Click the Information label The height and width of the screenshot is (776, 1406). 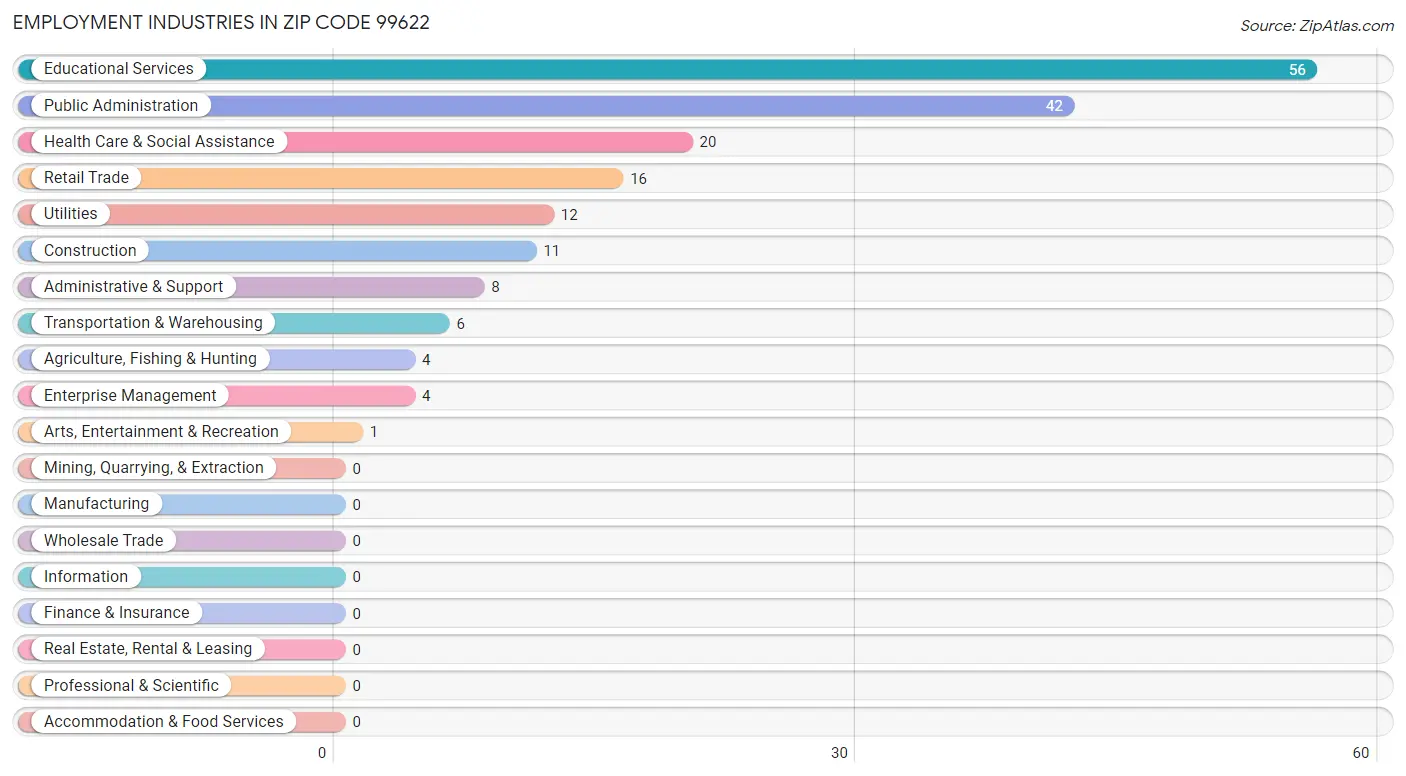pyautogui.click(x=86, y=577)
